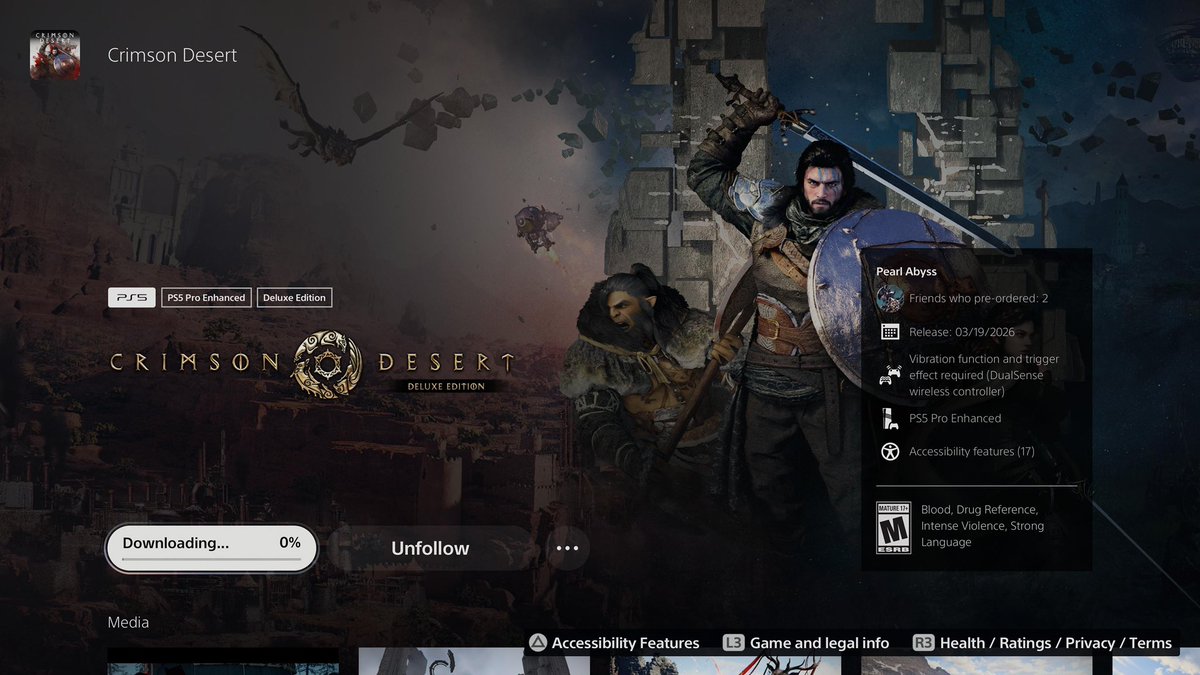Open the first media thumbnail under Media
The width and height of the screenshot is (1200, 675).
223,661
